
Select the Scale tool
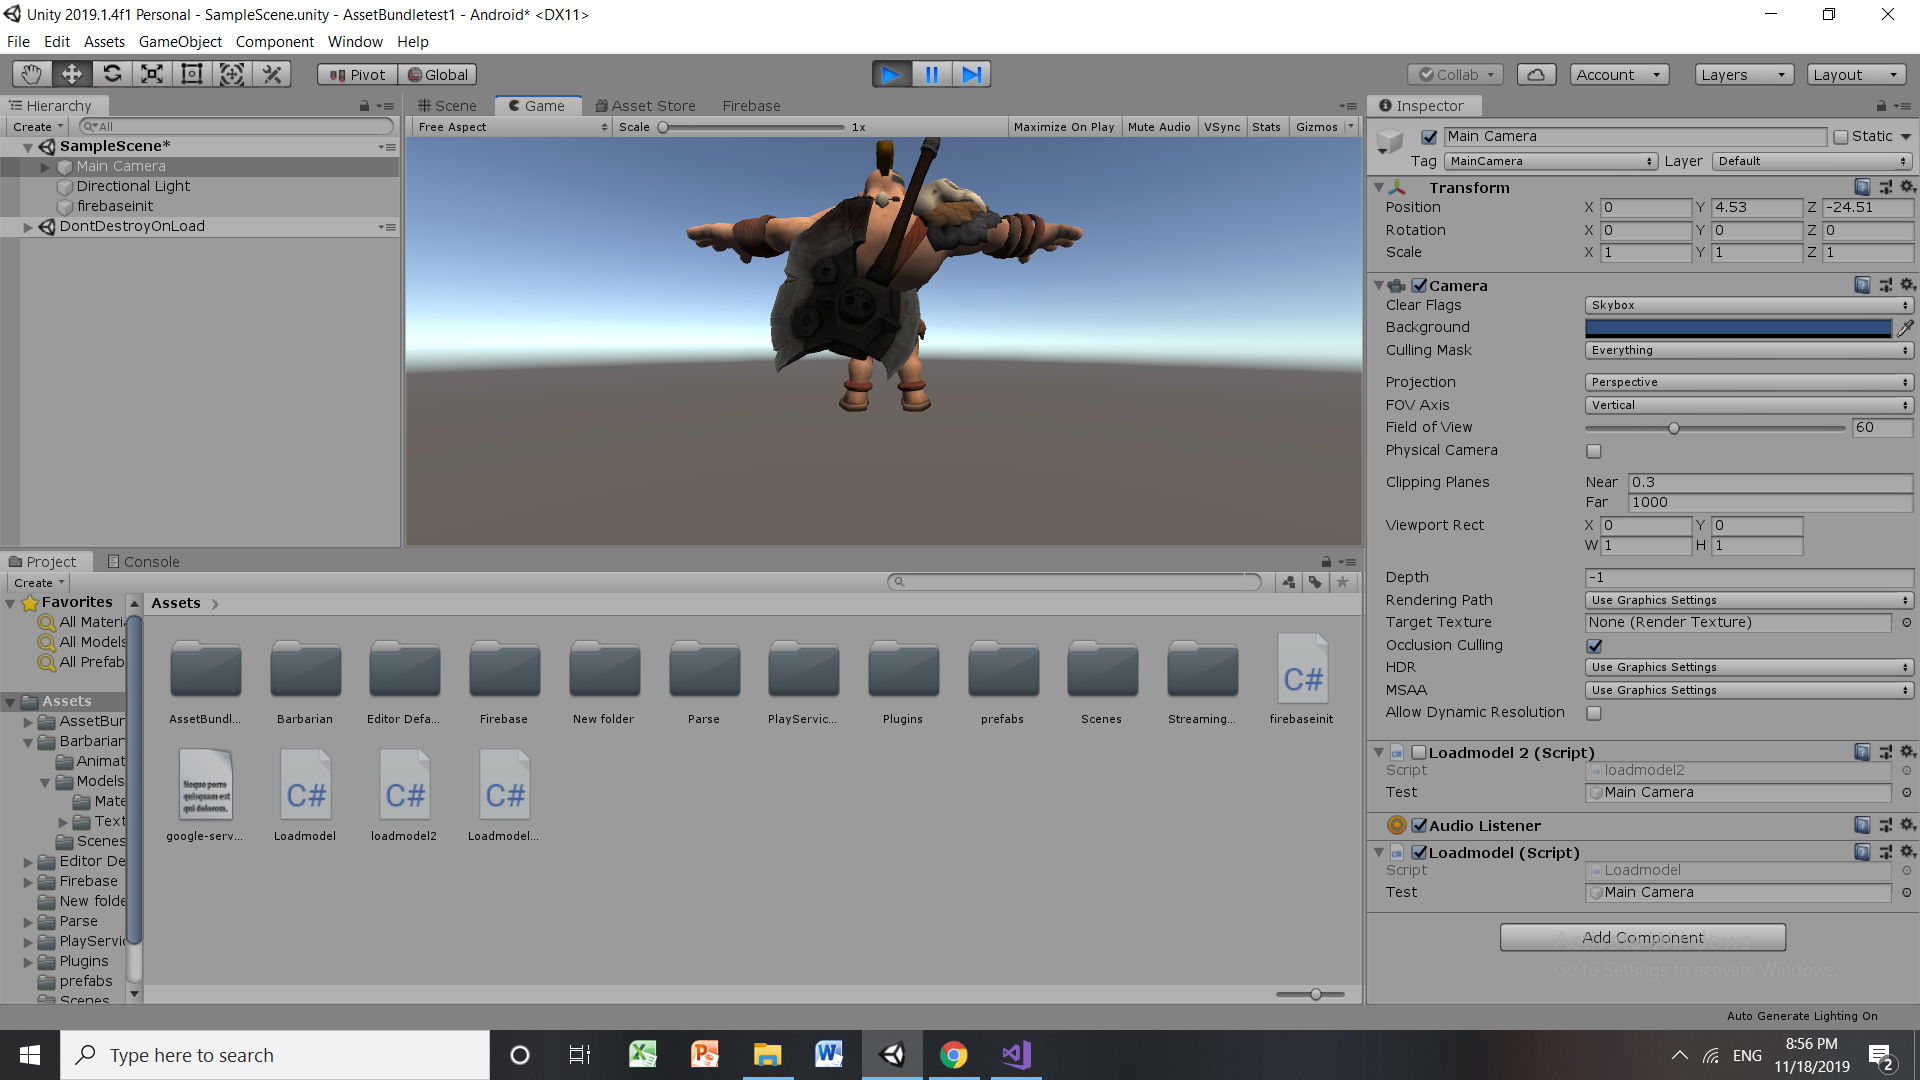152,74
